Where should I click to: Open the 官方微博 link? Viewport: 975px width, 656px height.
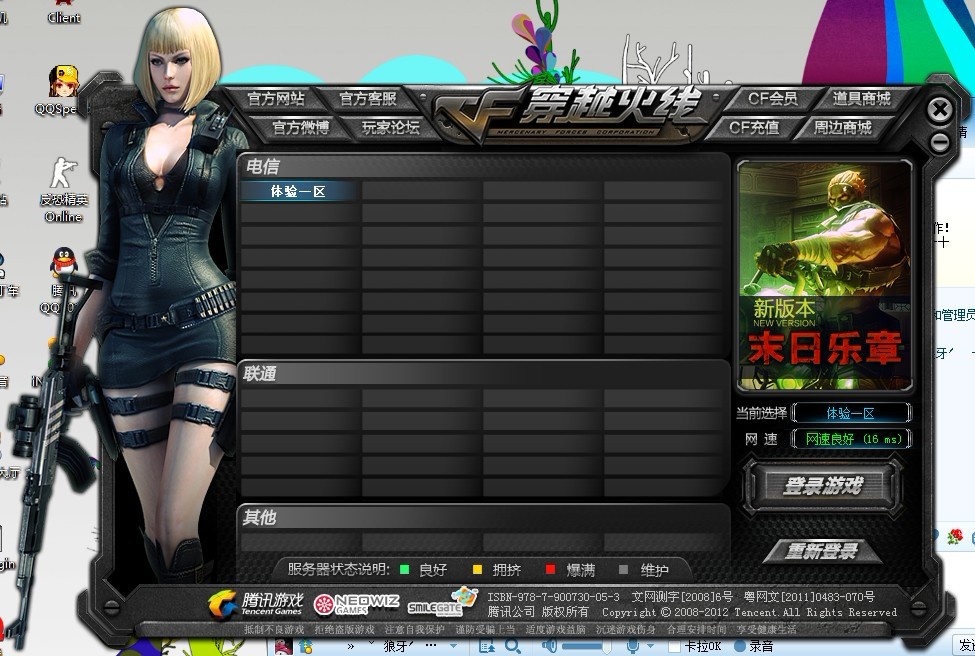(x=301, y=127)
